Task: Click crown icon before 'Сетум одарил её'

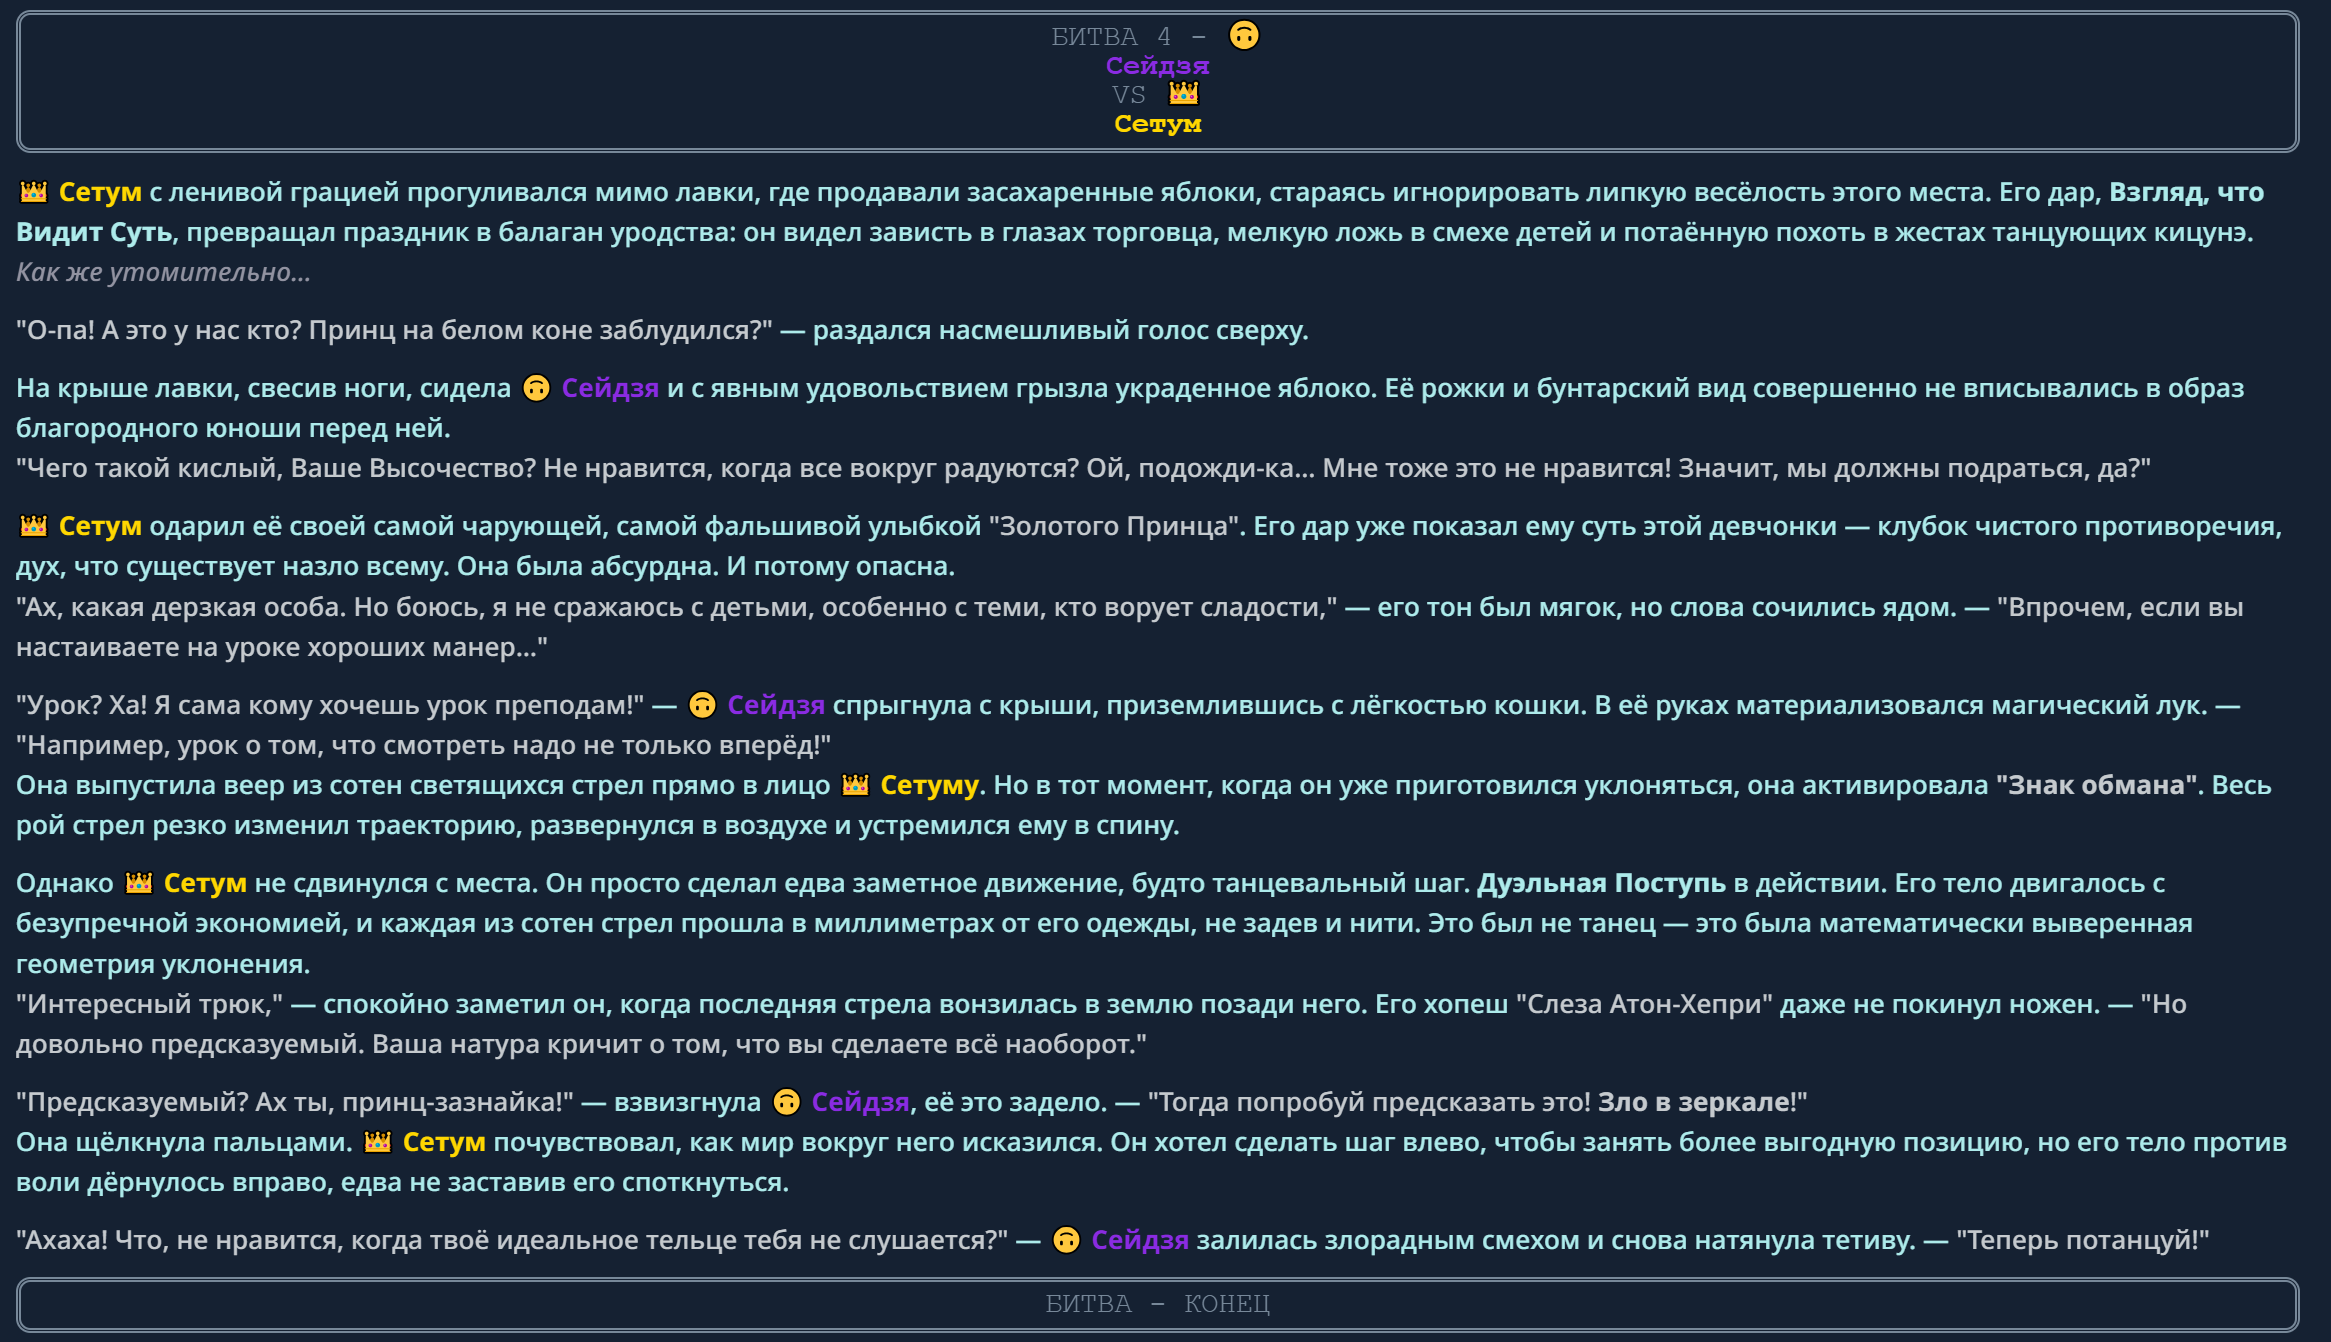Action: point(34,525)
